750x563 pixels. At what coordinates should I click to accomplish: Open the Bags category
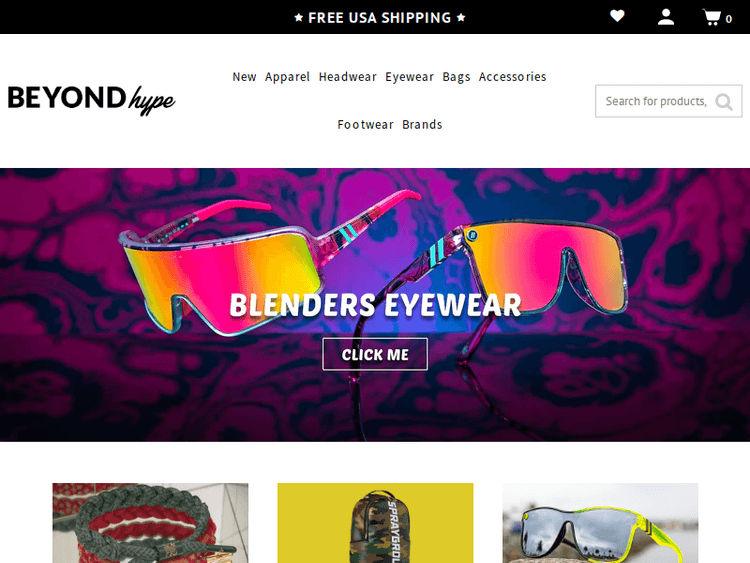click(456, 77)
